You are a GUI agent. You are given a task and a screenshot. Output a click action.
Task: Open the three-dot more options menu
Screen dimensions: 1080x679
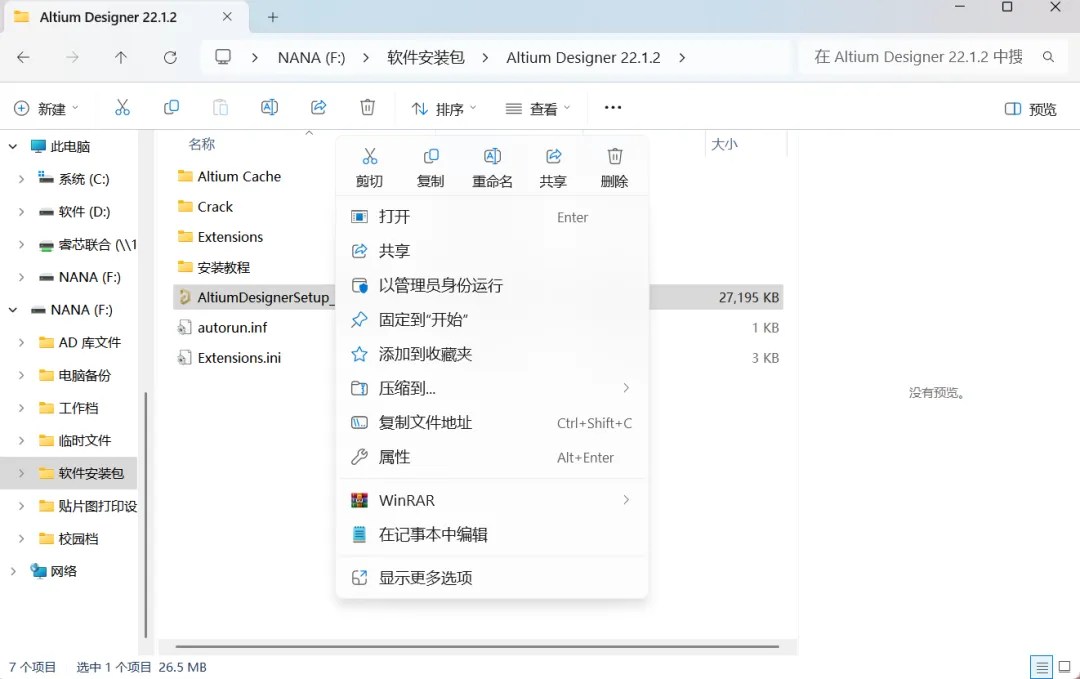[613, 107]
